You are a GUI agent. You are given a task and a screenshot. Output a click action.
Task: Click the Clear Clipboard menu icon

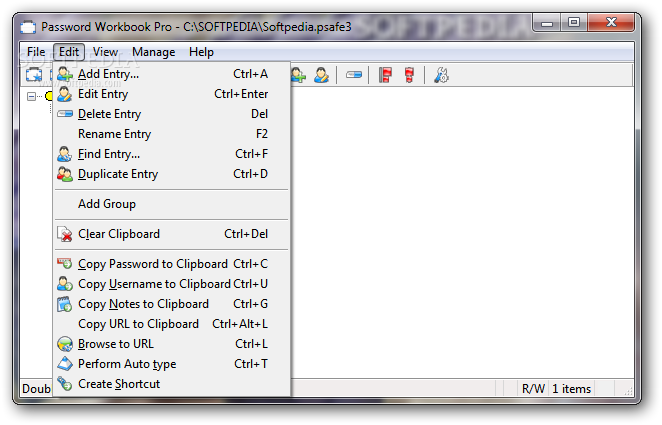[x=65, y=234]
